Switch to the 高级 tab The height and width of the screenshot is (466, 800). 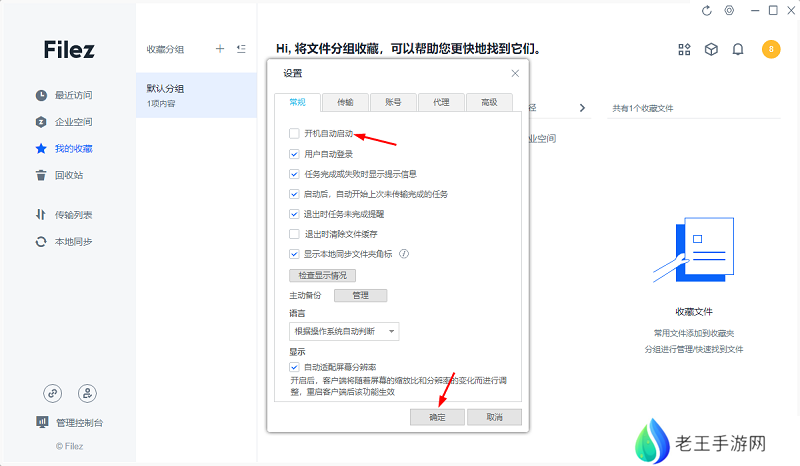tap(489, 102)
